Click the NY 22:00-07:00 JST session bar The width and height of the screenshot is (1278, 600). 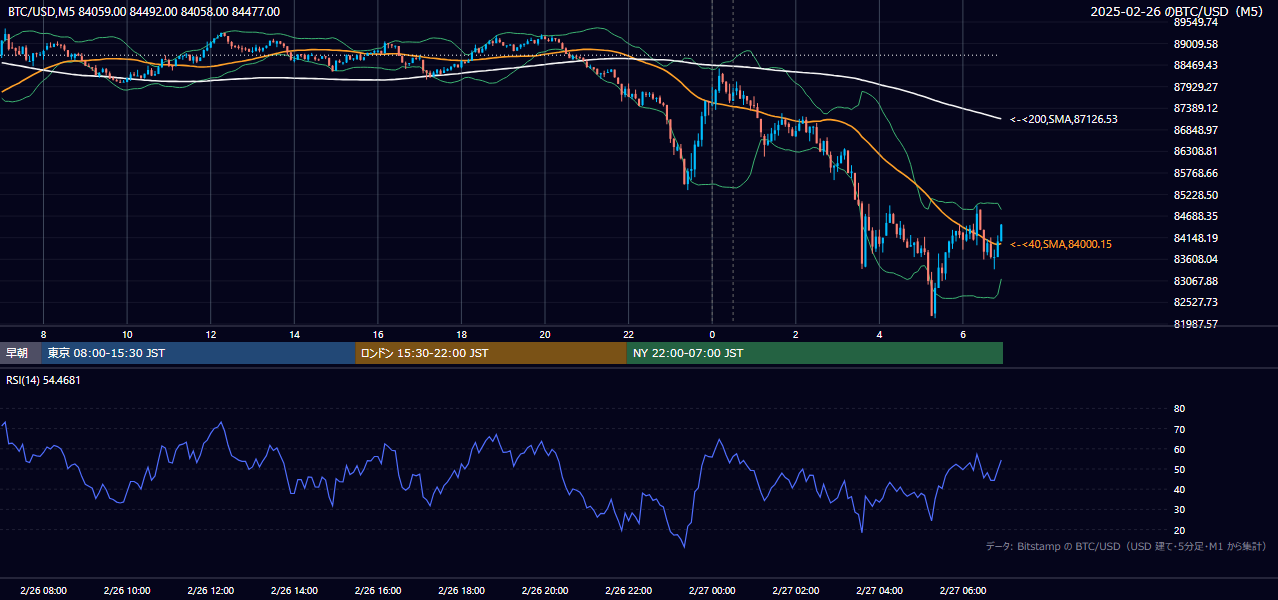[x=815, y=353]
